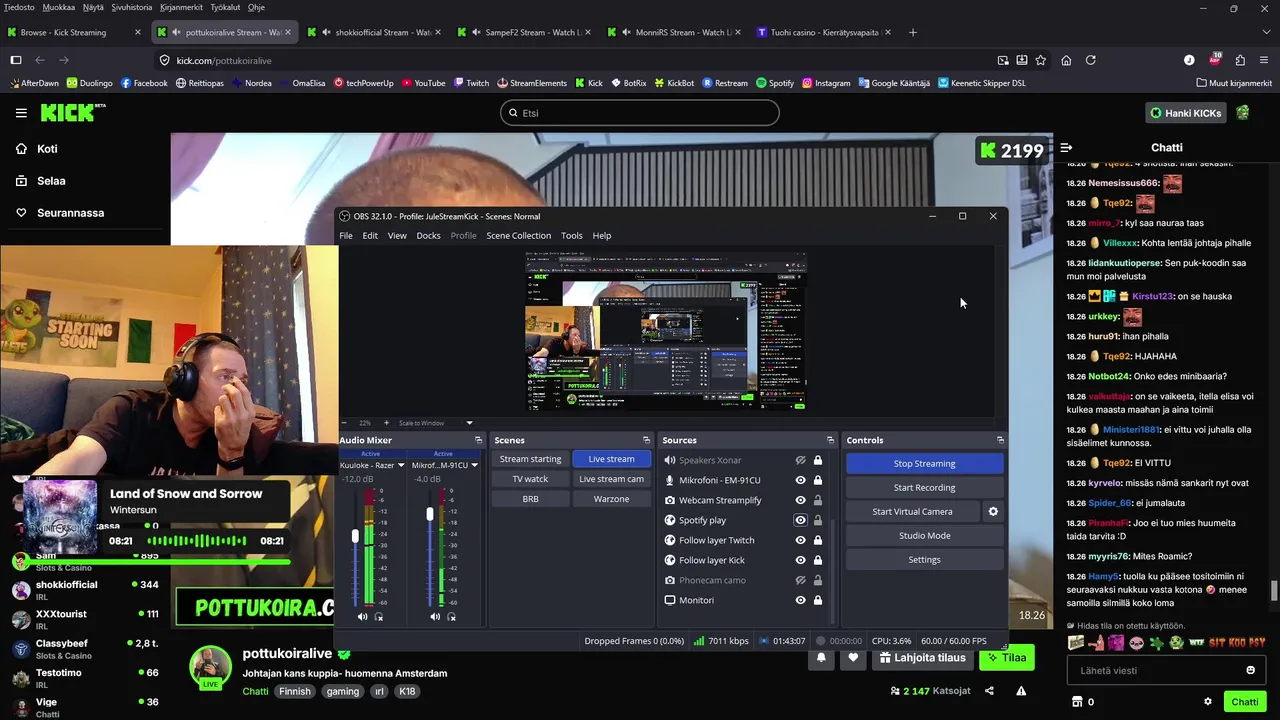1280x720 pixels.
Task: Open emoji picker in chat input
Action: pos(1250,670)
